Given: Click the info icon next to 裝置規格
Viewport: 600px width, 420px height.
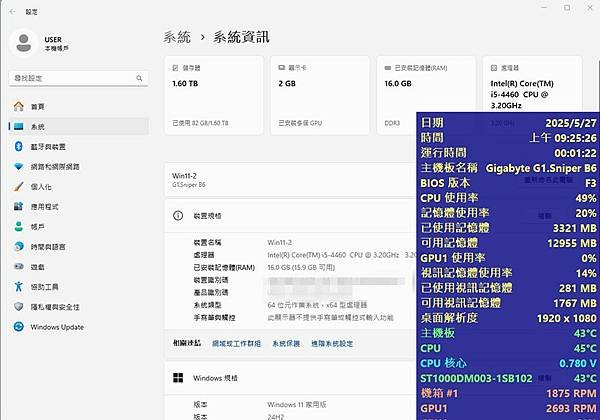Looking at the screenshot, I should (178, 216).
